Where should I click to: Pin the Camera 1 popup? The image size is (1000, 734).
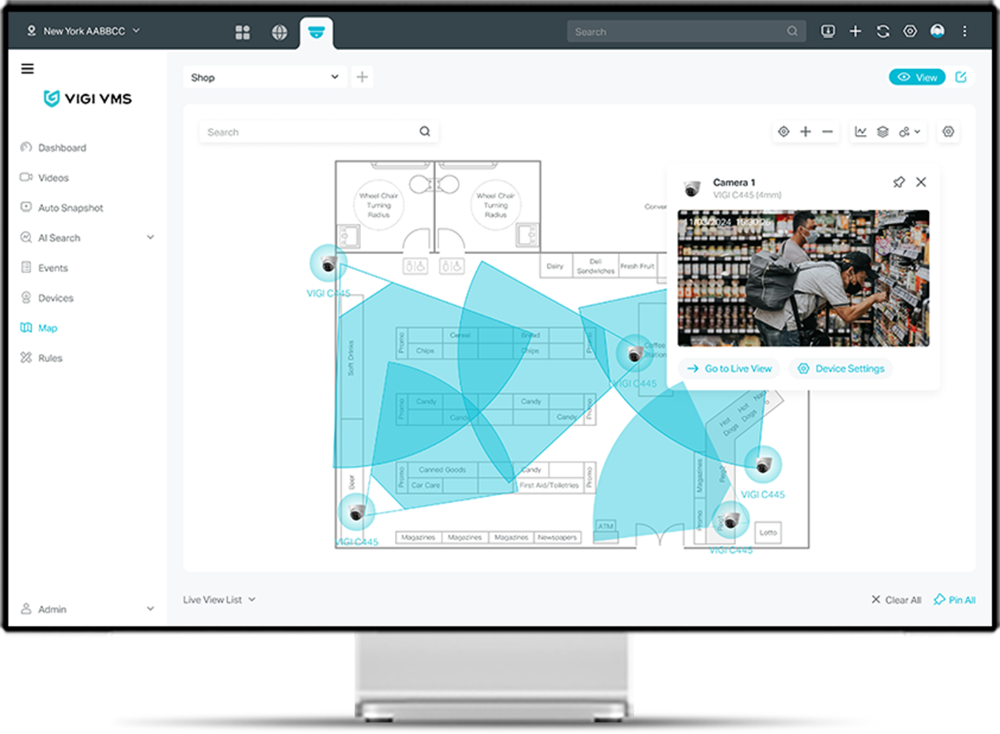(898, 182)
